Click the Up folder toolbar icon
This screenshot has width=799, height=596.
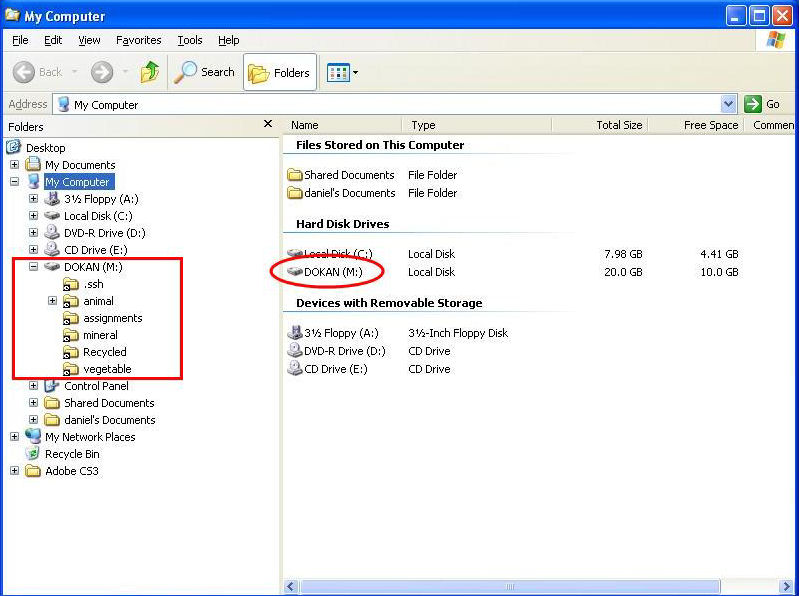[x=150, y=72]
